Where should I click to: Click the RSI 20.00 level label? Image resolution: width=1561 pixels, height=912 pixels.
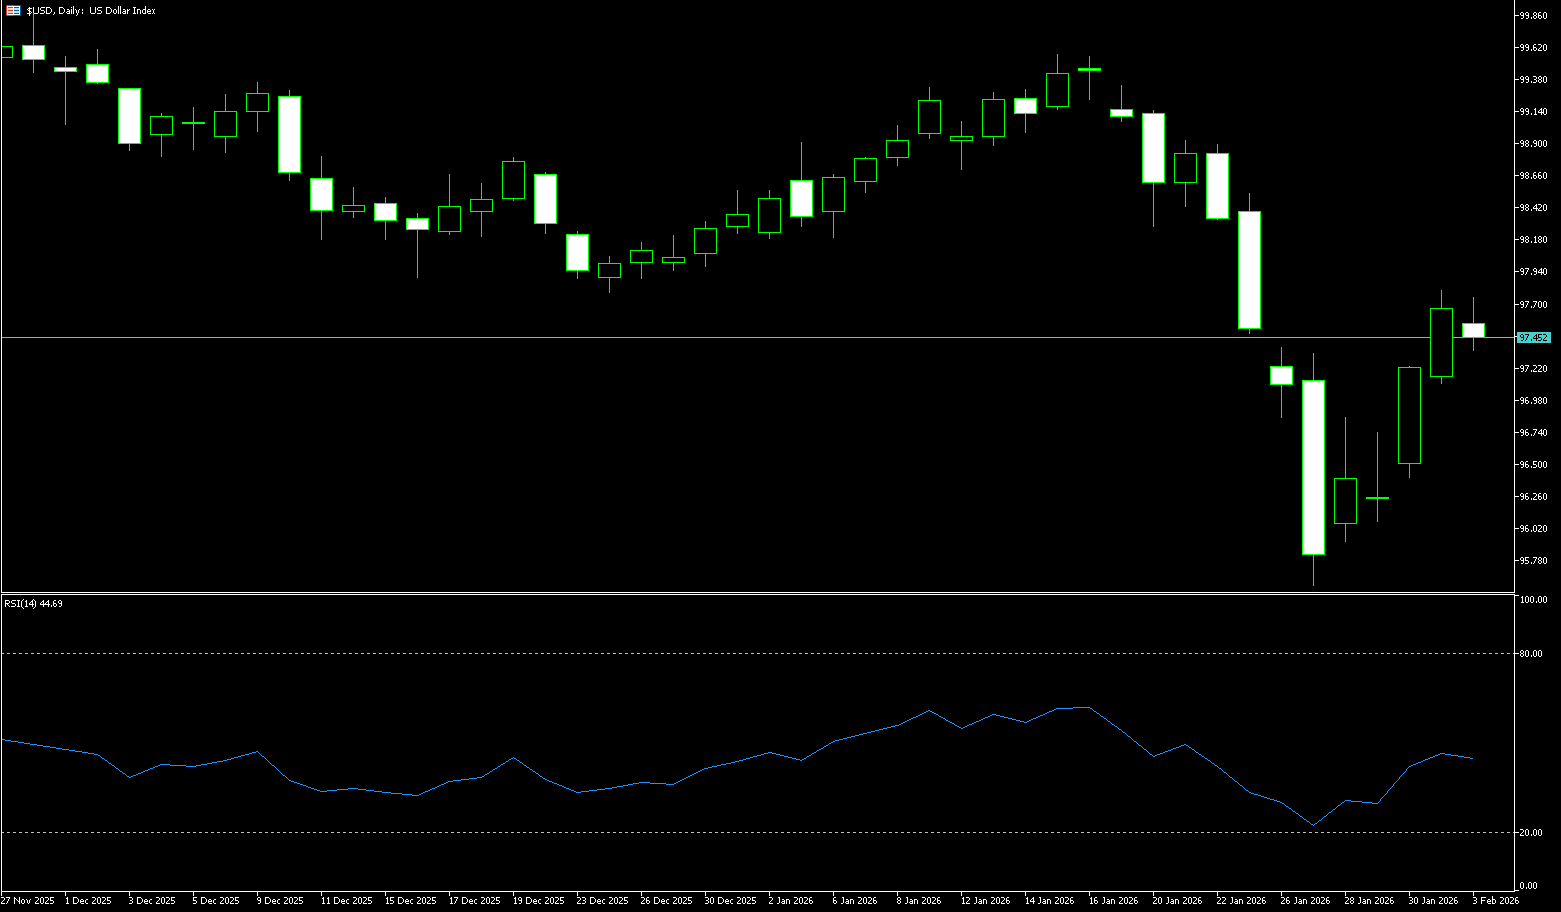click(x=1531, y=833)
